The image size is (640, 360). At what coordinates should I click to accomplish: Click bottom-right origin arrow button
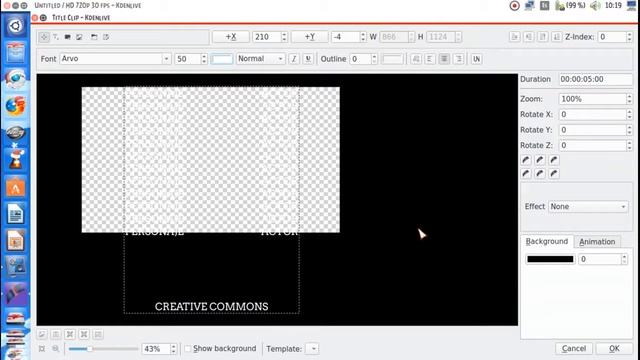point(554,174)
